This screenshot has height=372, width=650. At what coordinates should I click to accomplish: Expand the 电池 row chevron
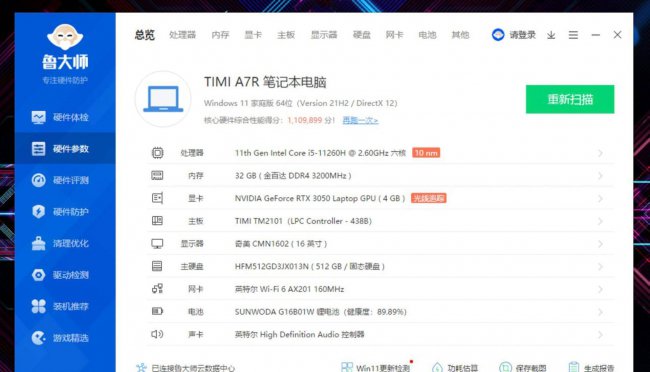click(600, 312)
